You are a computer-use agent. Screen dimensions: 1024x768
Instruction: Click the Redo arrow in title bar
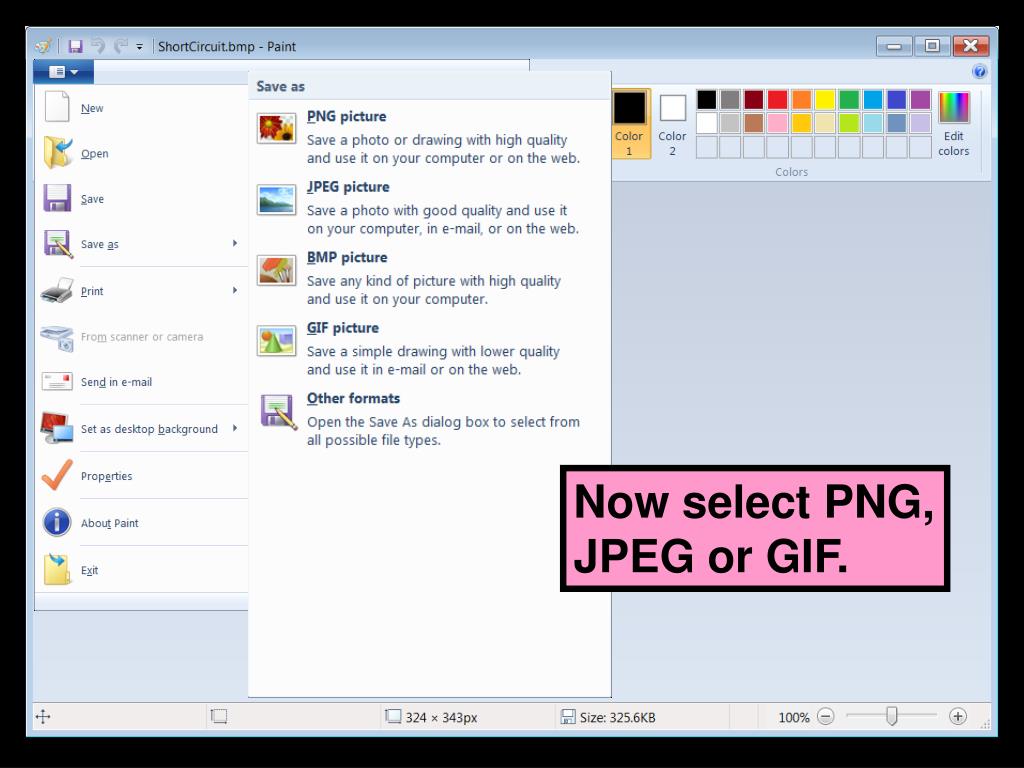pyautogui.click(x=120, y=46)
